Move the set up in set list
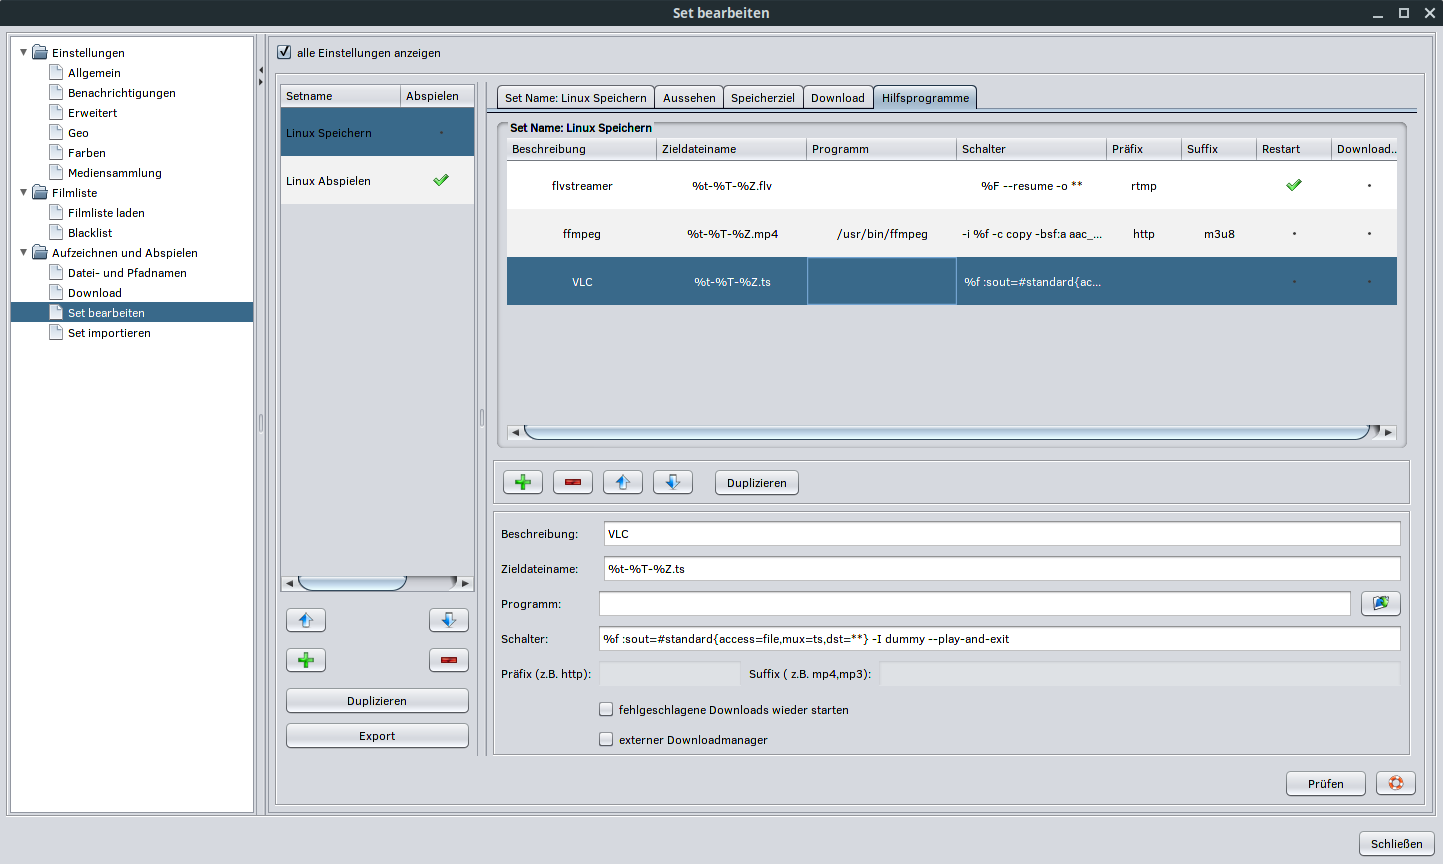Viewport: 1443px width, 864px height. click(306, 620)
